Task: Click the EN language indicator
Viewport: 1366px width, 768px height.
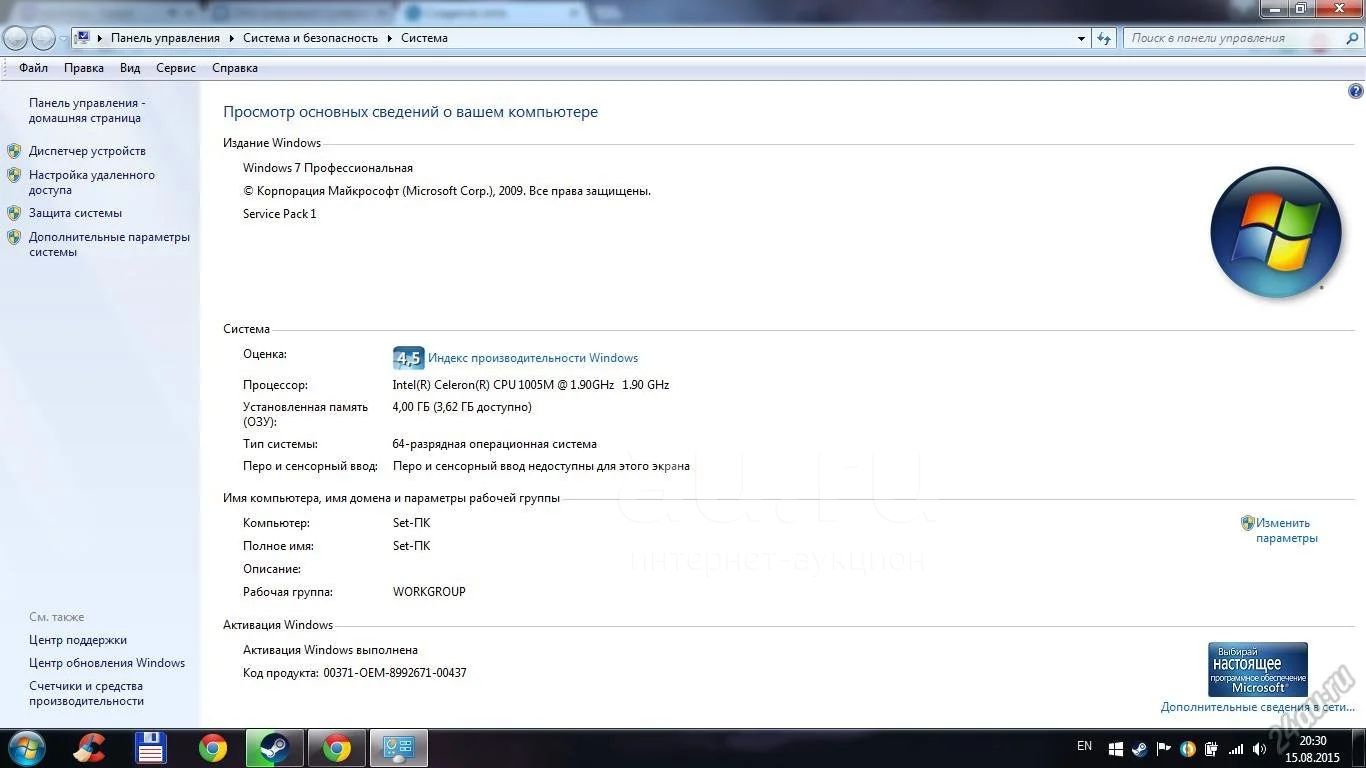Action: point(1084,746)
